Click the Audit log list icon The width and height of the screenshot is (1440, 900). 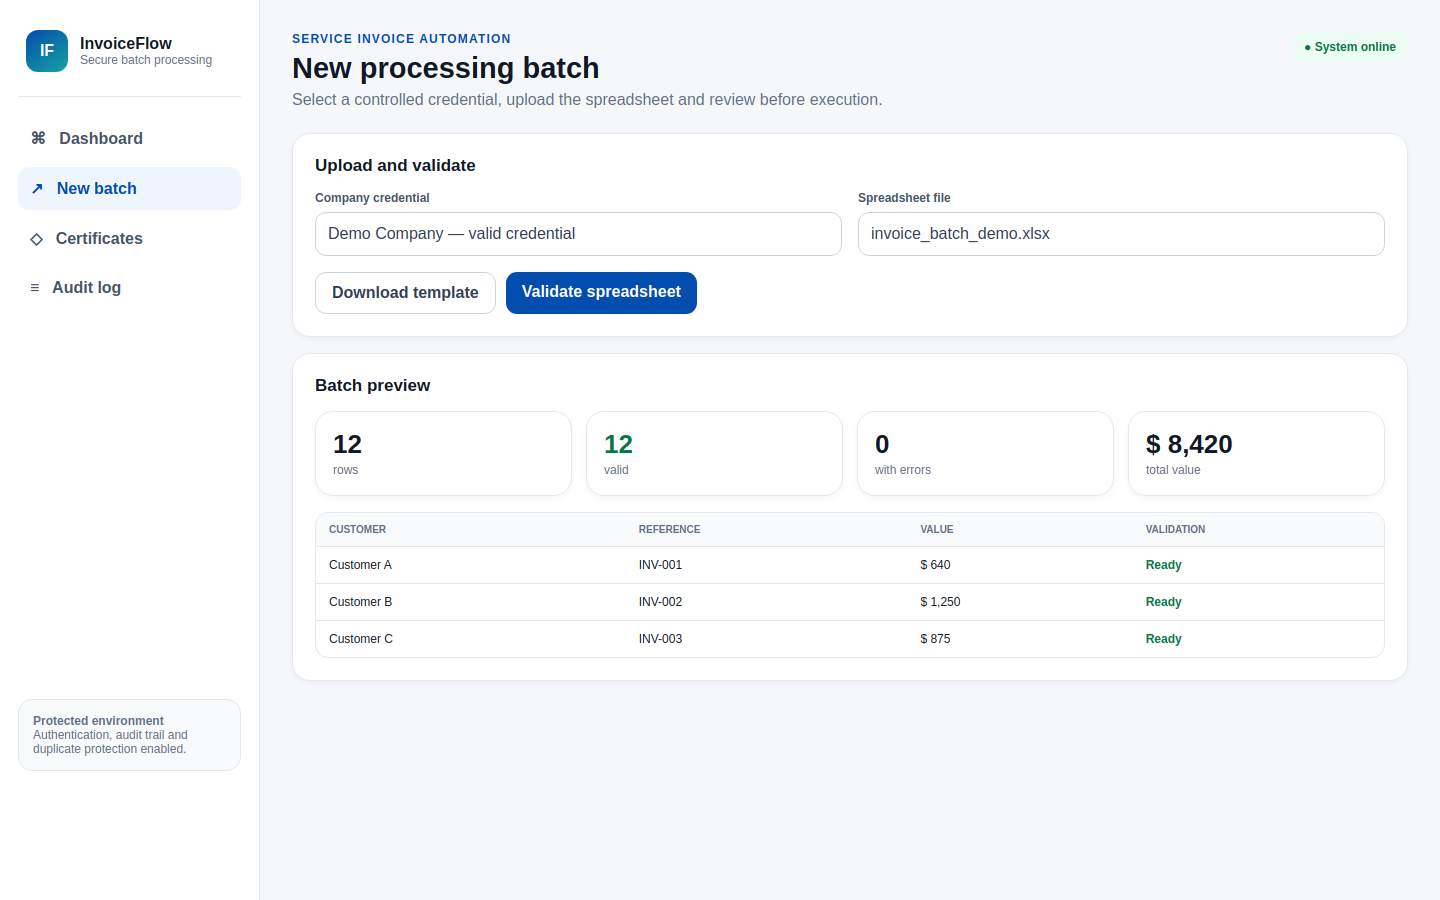[x=35, y=288]
